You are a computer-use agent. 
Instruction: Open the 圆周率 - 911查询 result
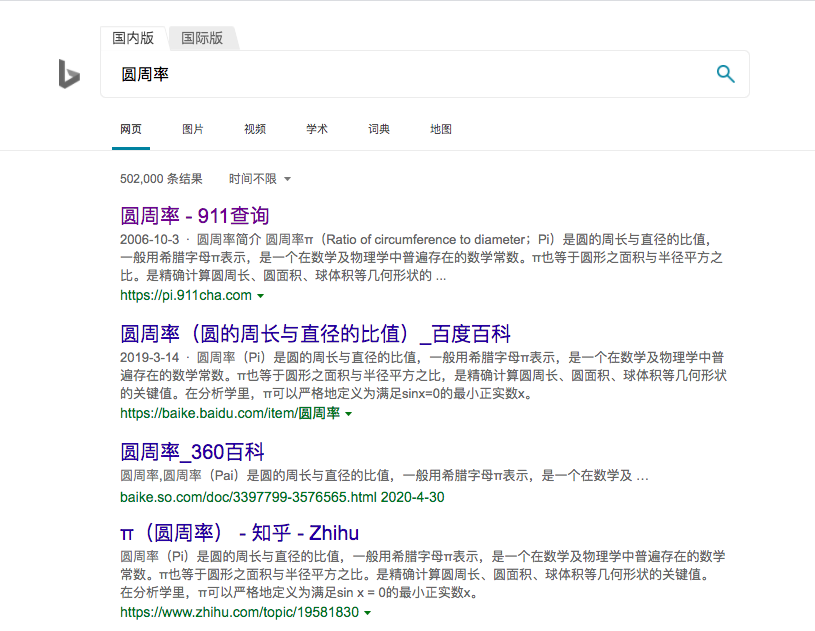(x=194, y=215)
